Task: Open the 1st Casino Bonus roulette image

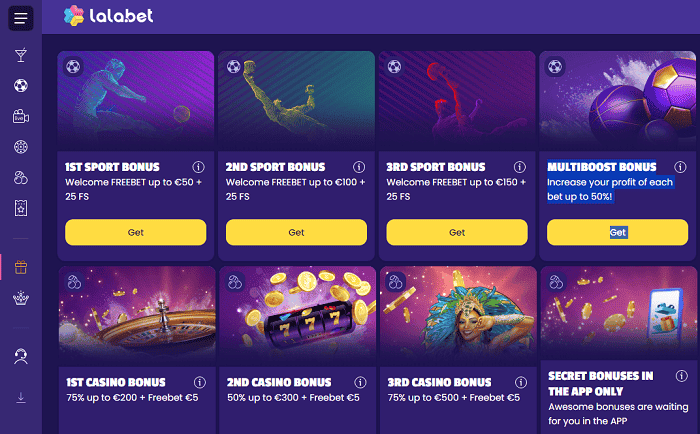Action: (x=136, y=315)
